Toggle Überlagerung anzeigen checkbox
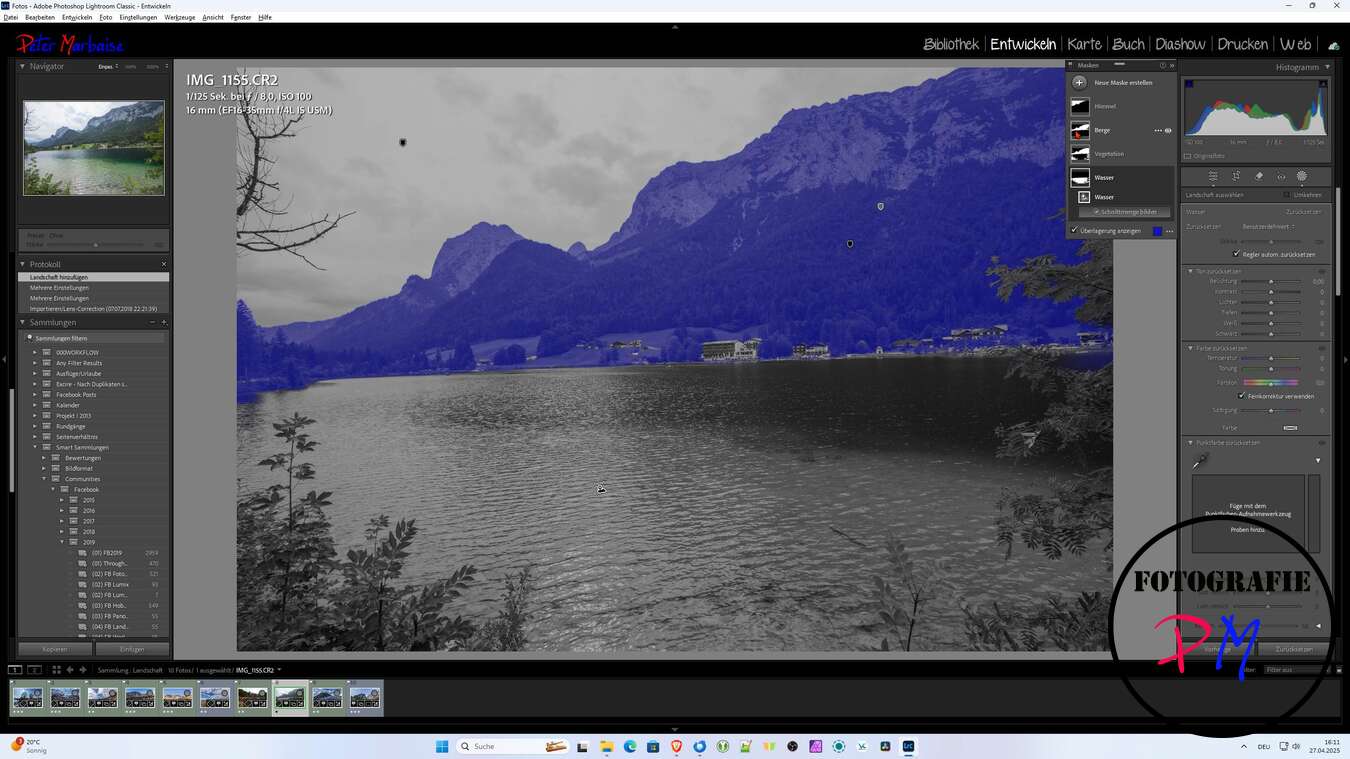Screen dimensions: 1350x759 pos(1075,231)
